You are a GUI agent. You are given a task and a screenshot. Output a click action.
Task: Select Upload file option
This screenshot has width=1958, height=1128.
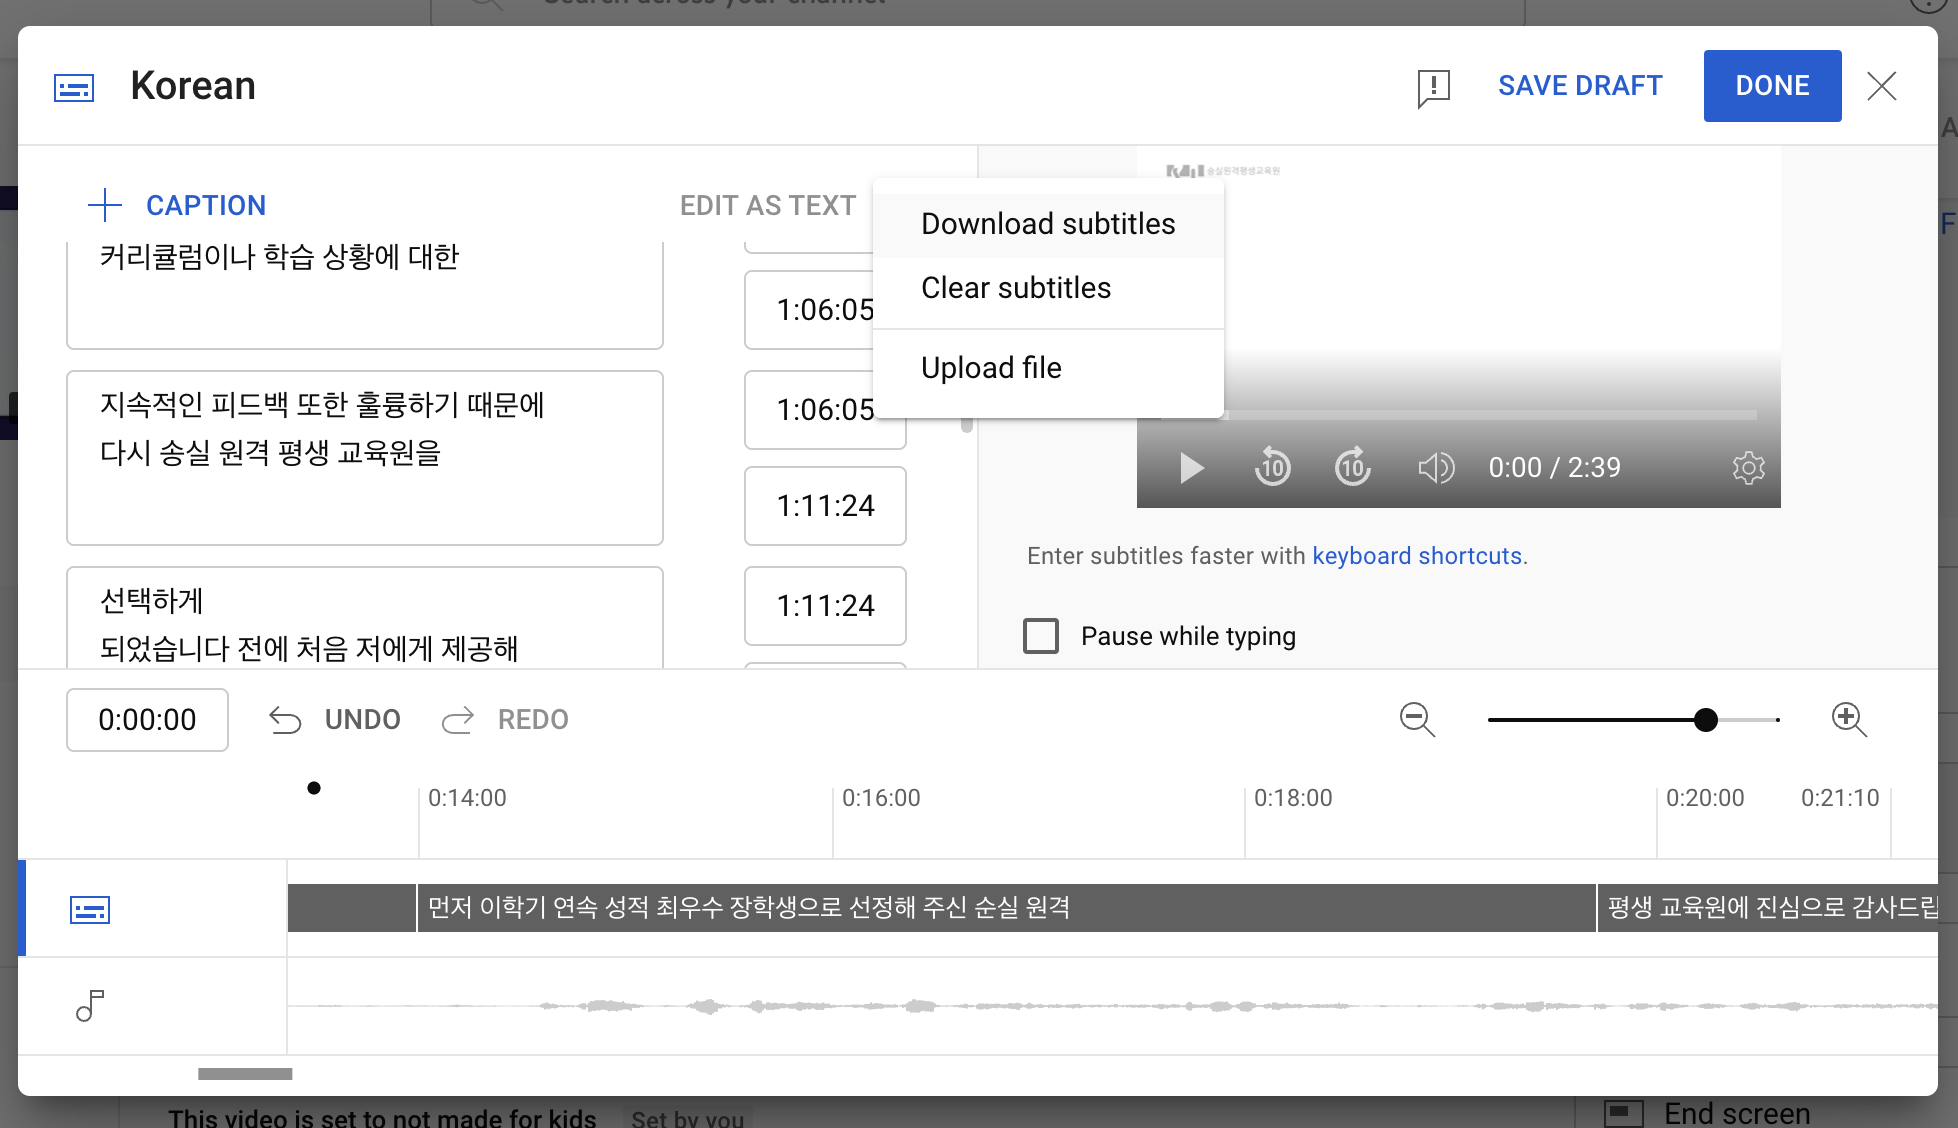tap(990, 368)
